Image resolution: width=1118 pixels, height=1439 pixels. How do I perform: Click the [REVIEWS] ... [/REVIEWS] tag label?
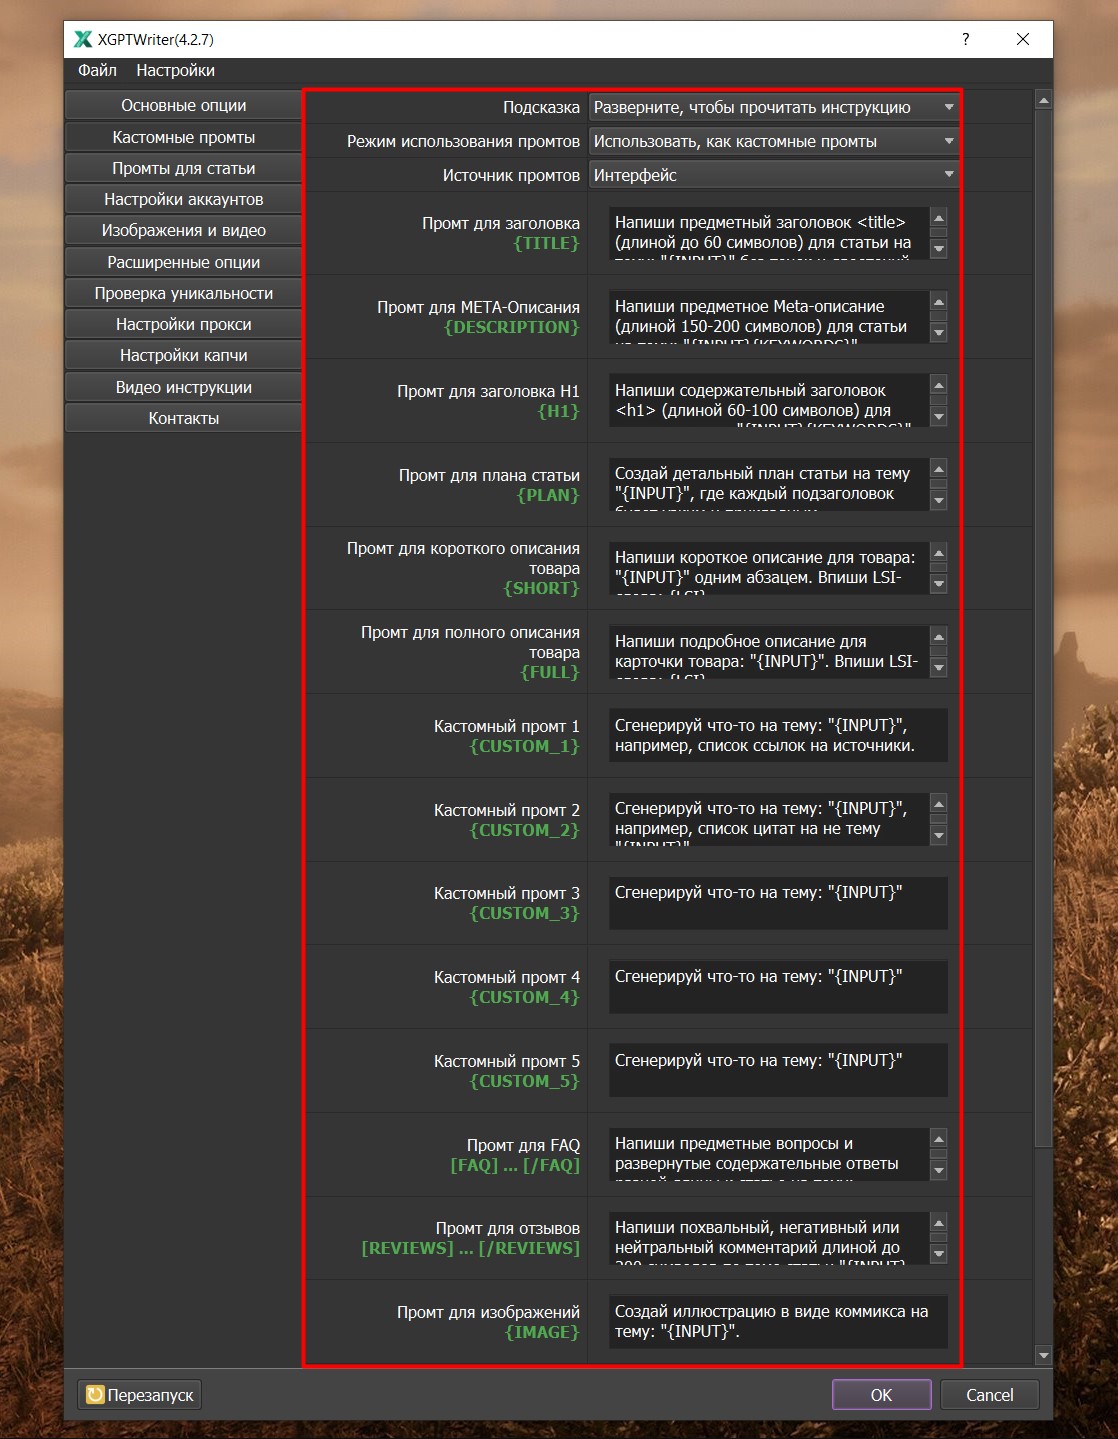point(470,1248)
